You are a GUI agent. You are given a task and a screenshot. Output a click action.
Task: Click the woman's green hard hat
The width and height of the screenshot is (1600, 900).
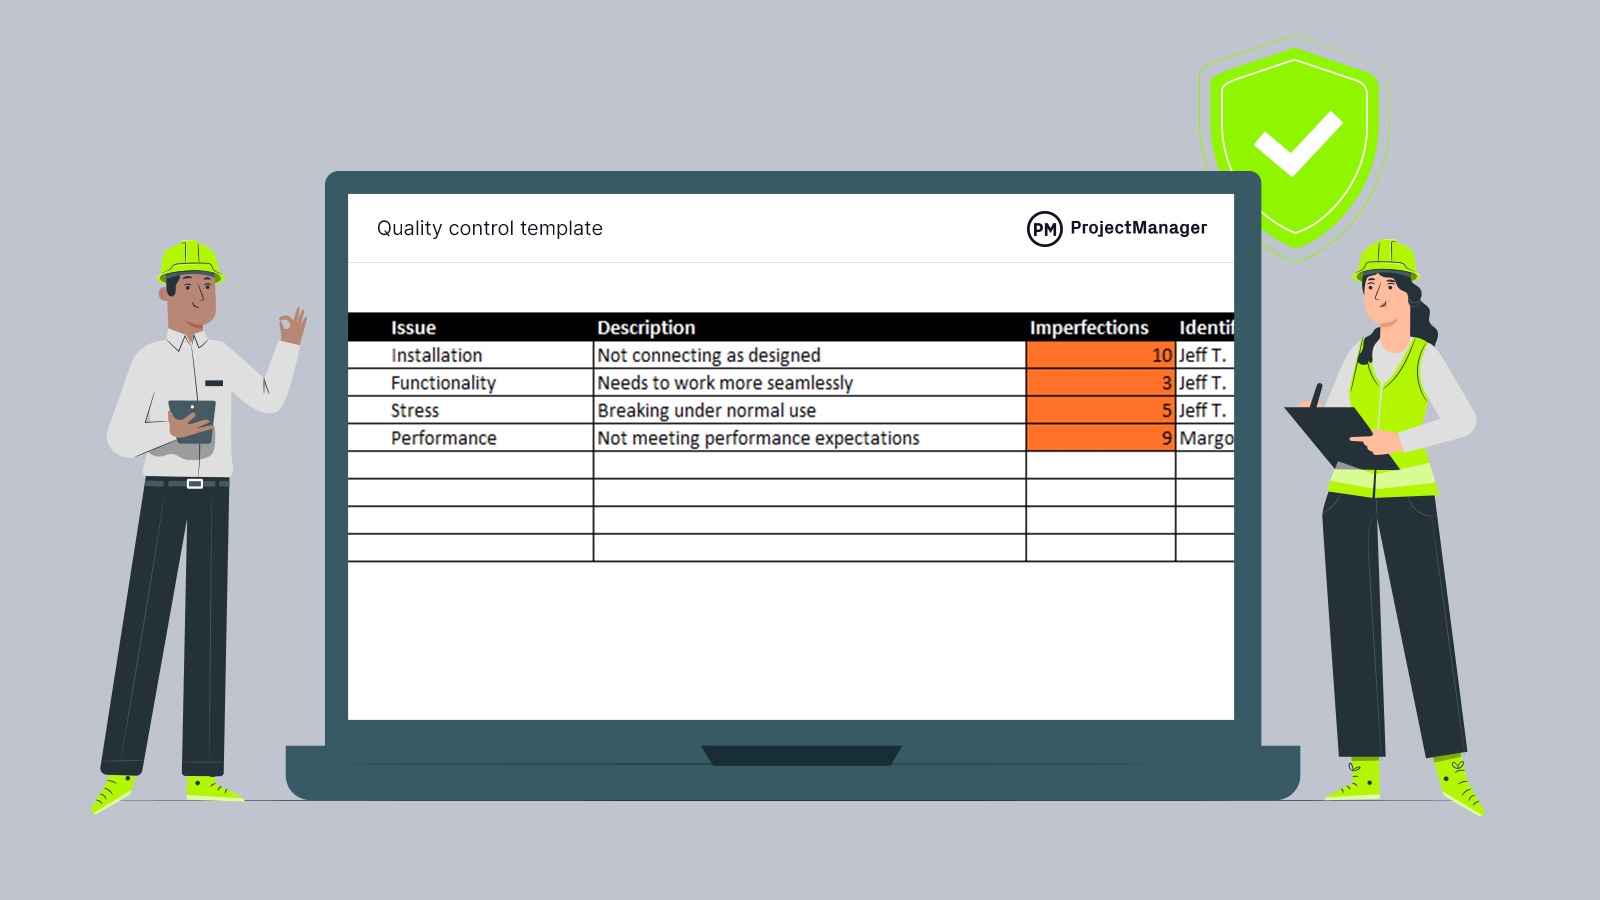pos(1386,259)
